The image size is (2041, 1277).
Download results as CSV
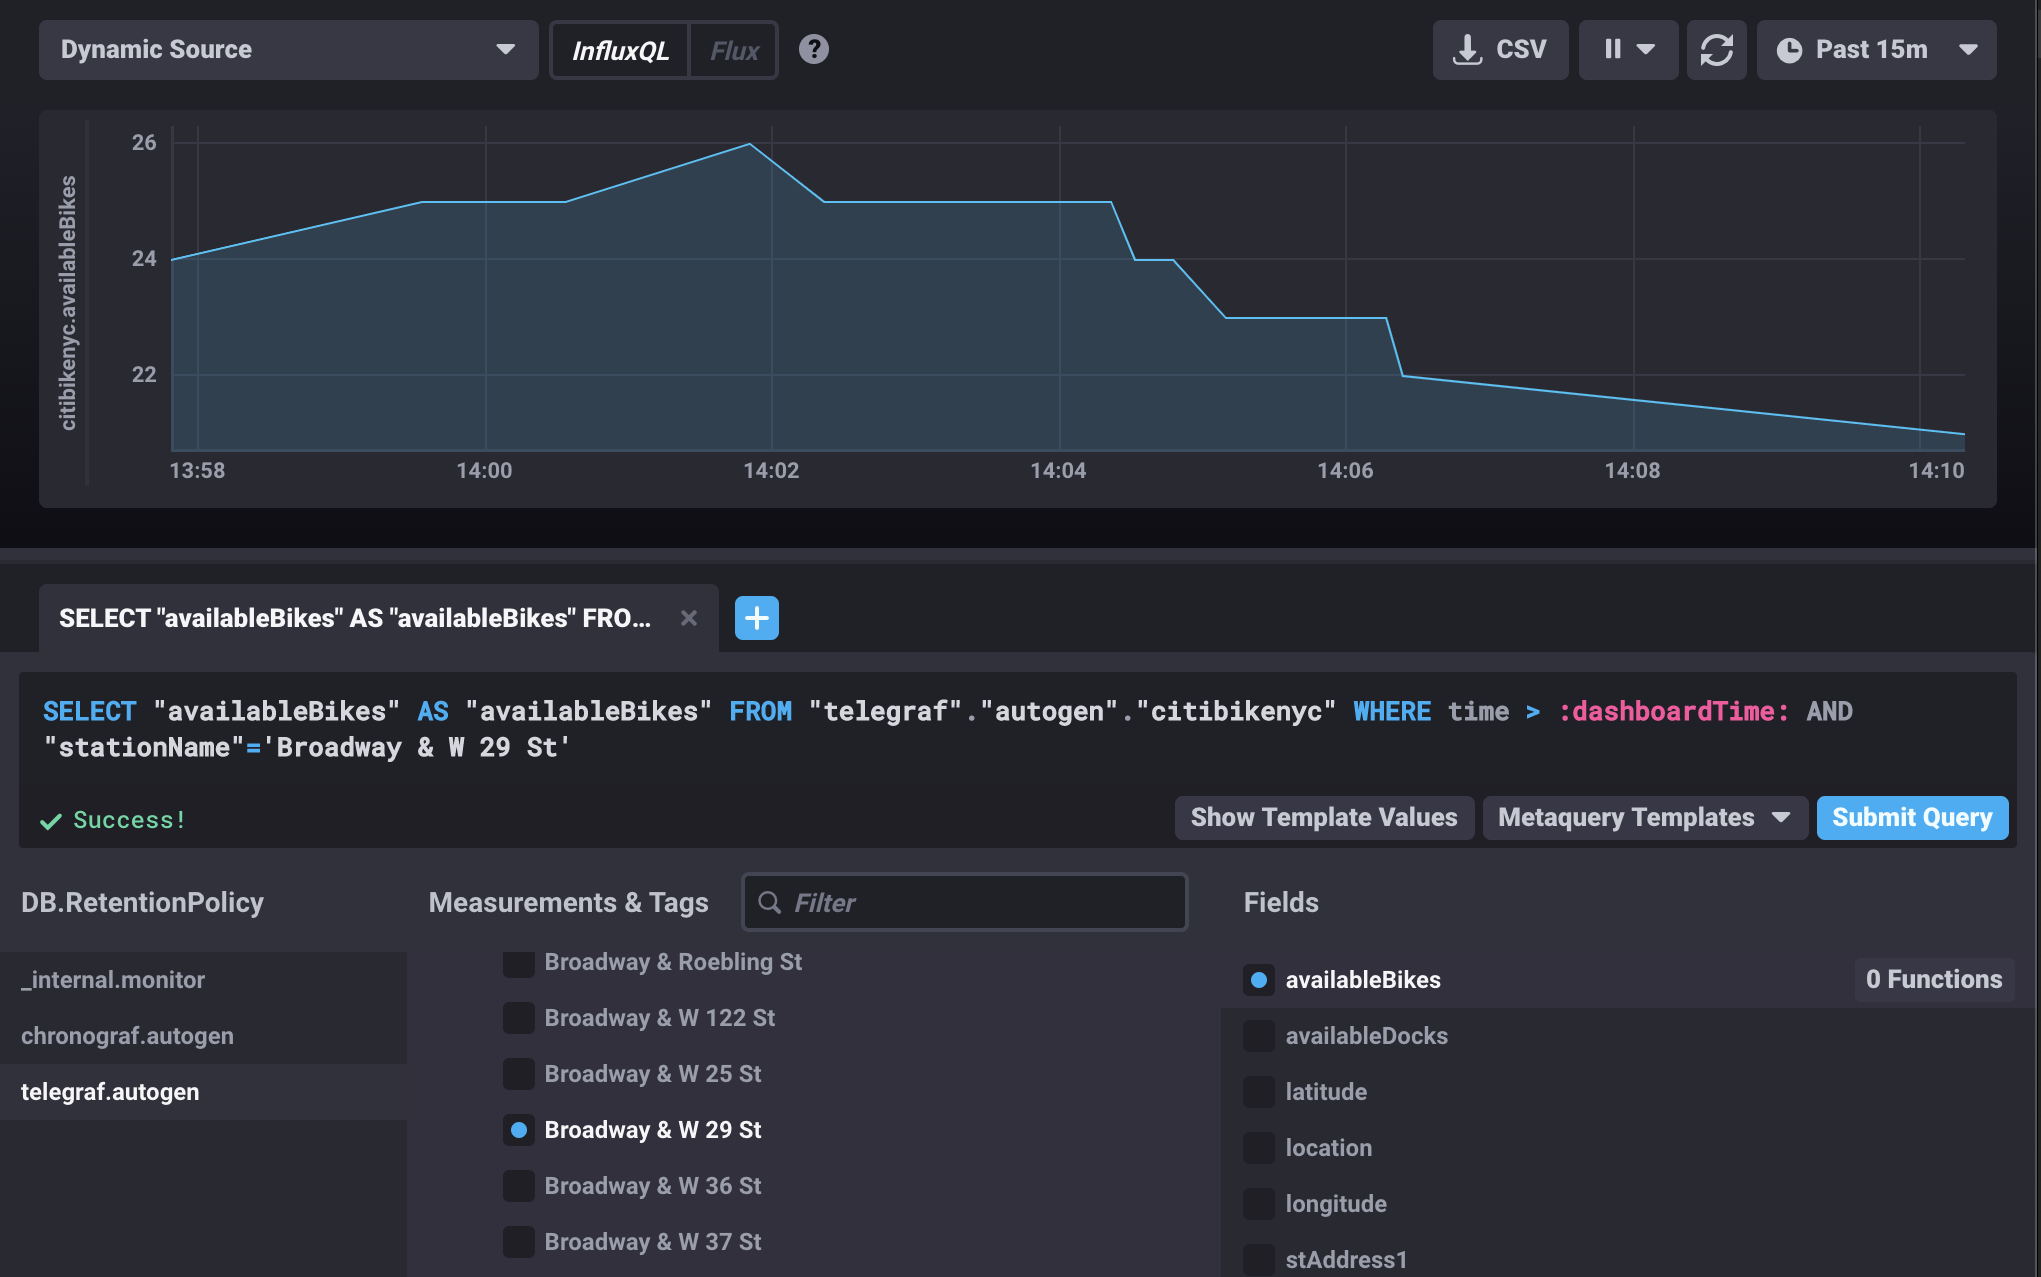tap(1500, 49)
